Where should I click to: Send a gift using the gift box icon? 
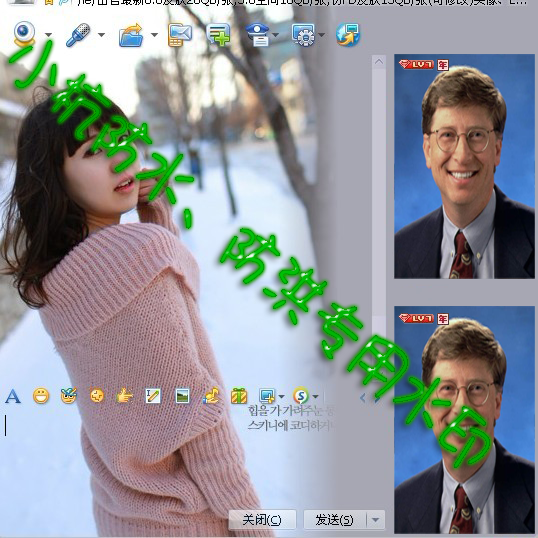pos(239,396)
